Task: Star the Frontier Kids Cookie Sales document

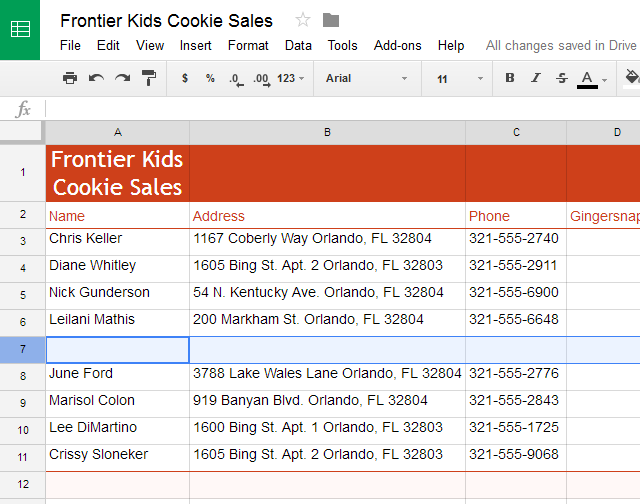Action: [x=303, y=20]
